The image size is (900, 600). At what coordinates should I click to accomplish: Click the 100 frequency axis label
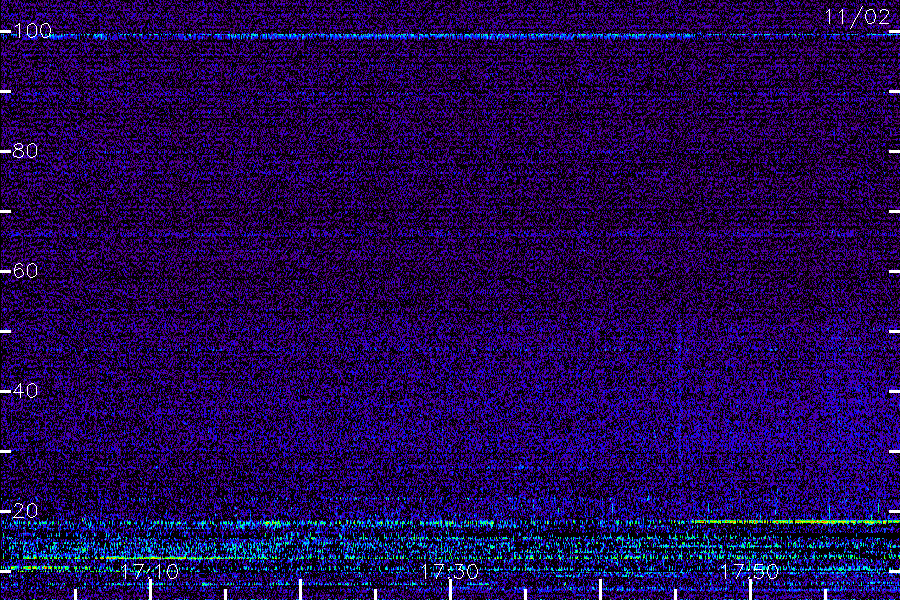pos(32,30)
